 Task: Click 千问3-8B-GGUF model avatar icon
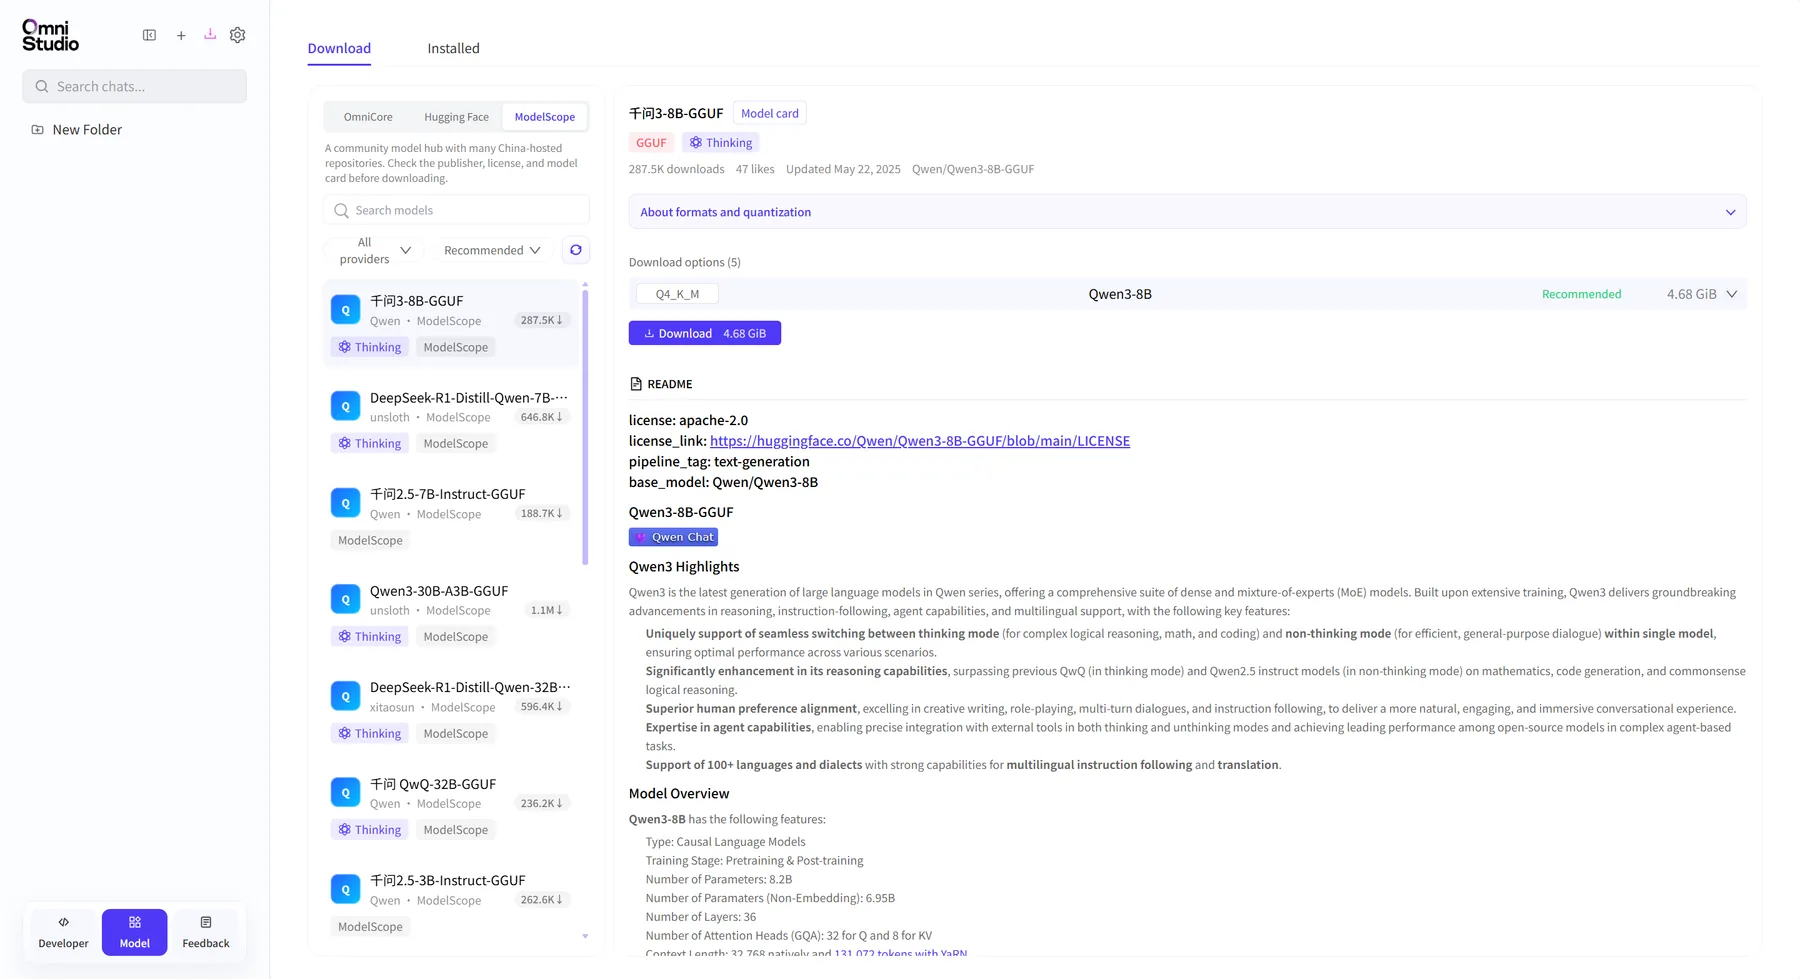coord(345,310)
